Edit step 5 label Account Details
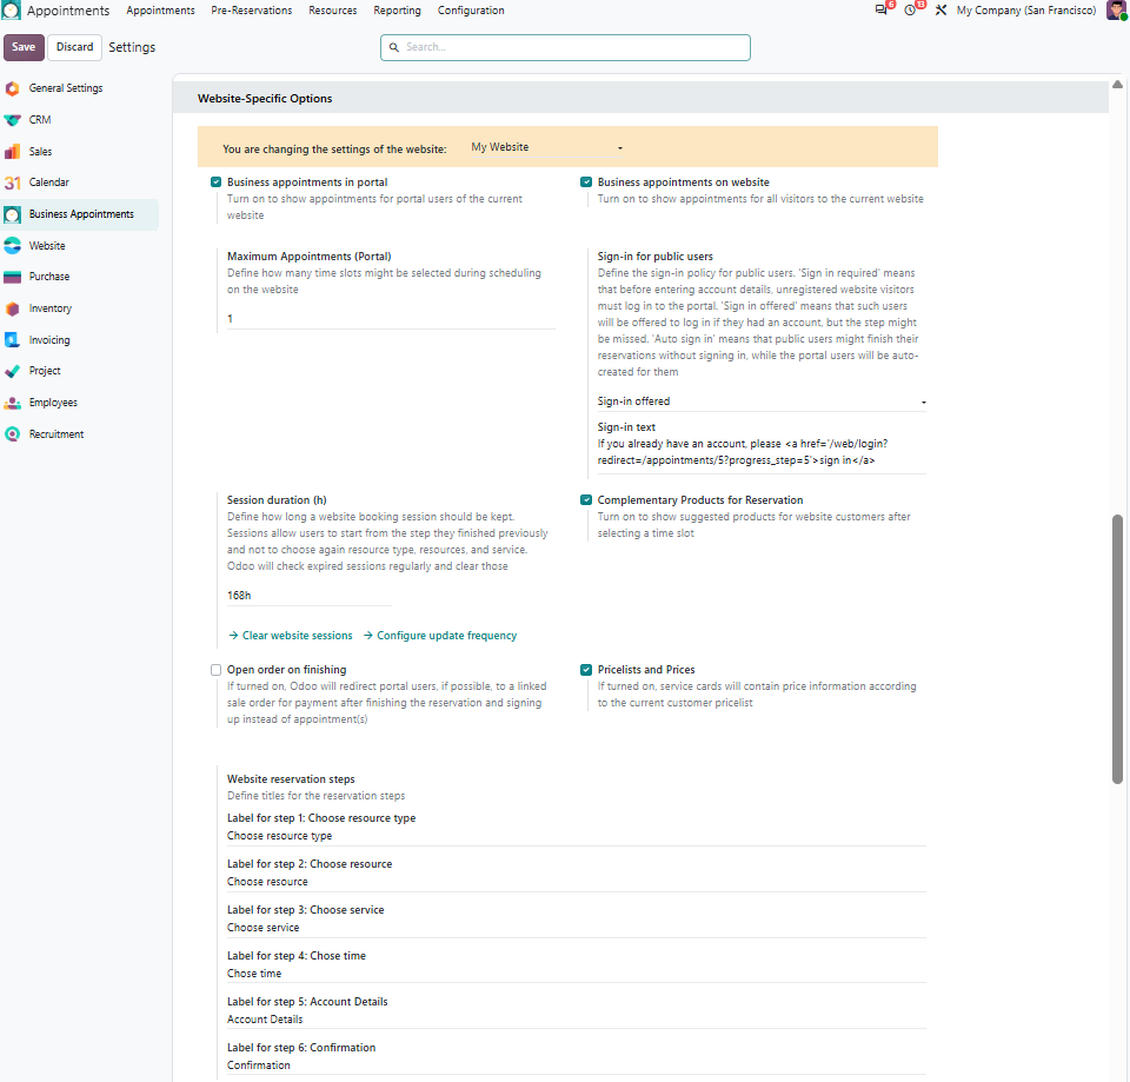 click(576, 1019)
